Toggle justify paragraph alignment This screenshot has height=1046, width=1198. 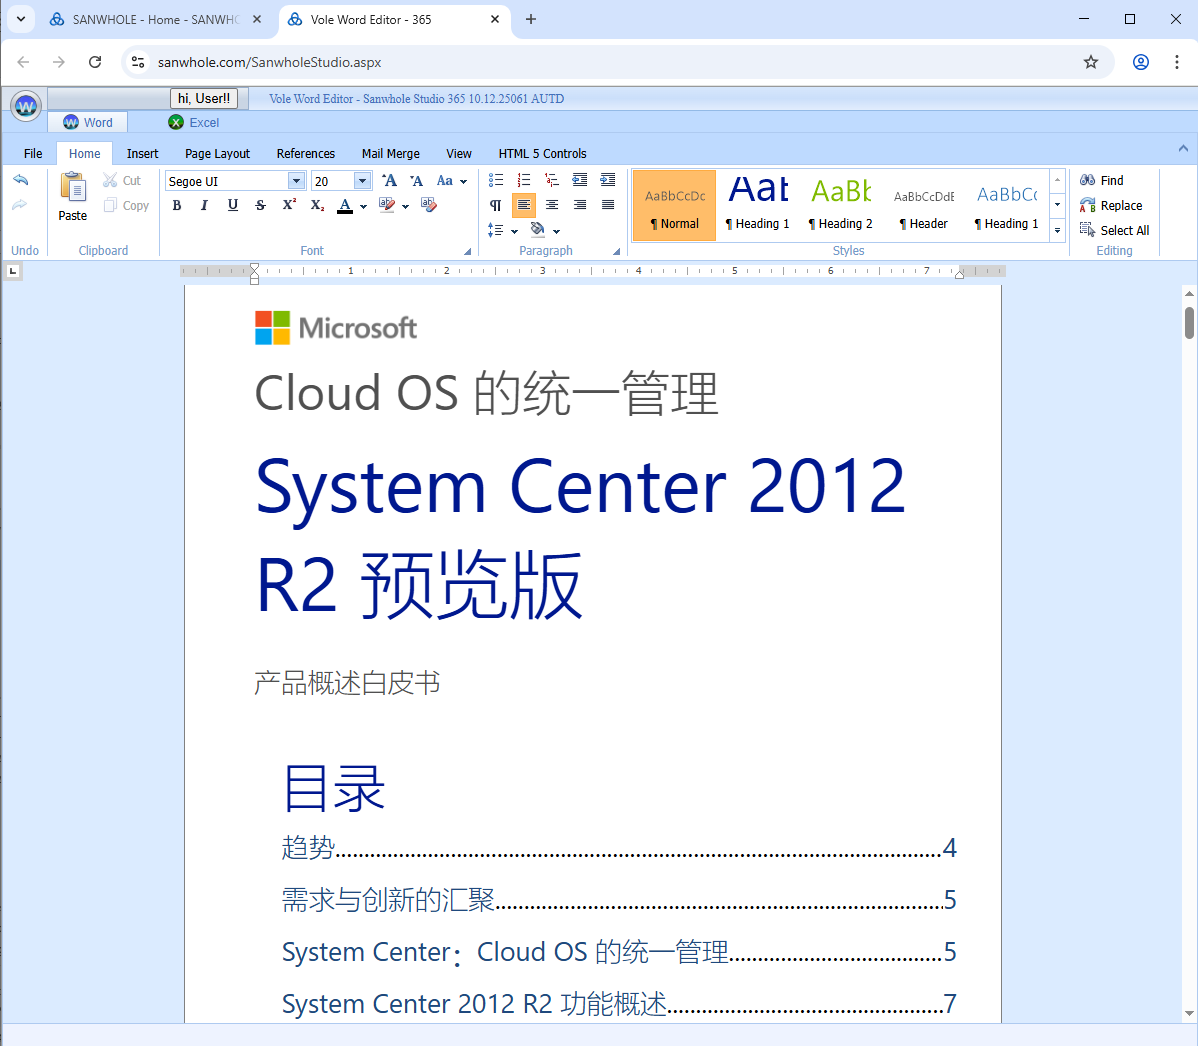[x=608, y=205]
